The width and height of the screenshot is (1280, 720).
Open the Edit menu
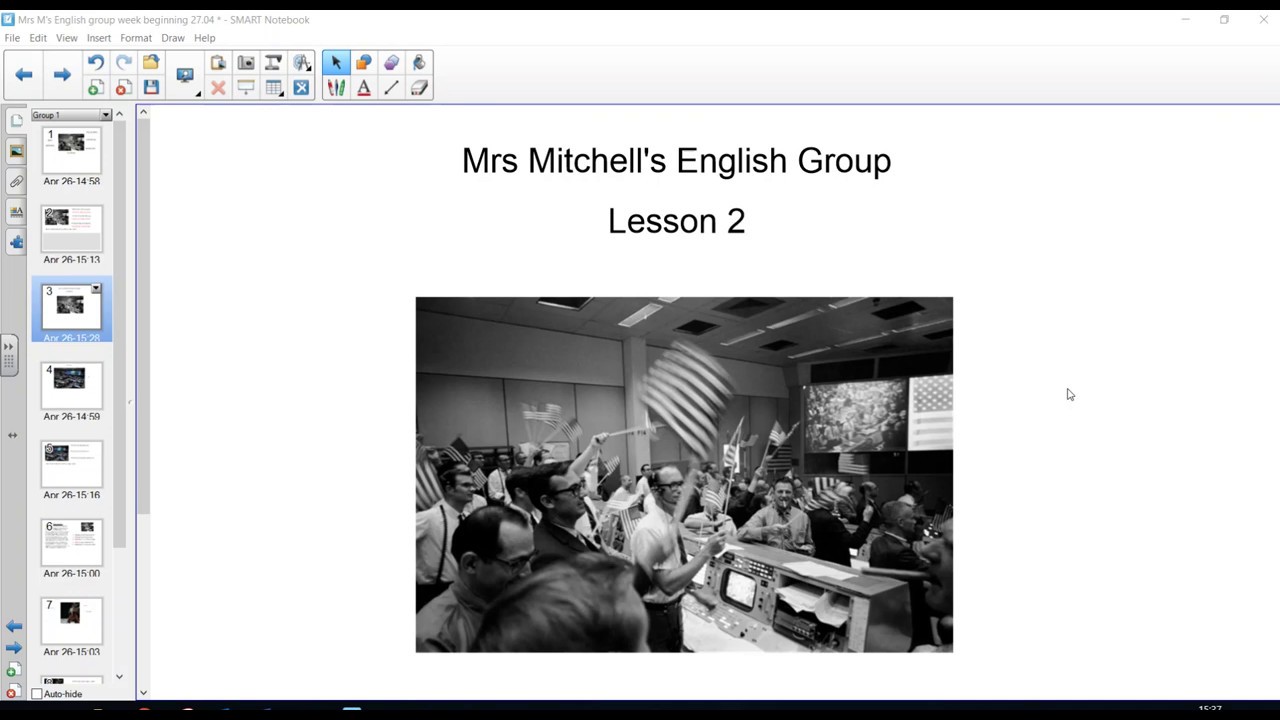point(38,38)
